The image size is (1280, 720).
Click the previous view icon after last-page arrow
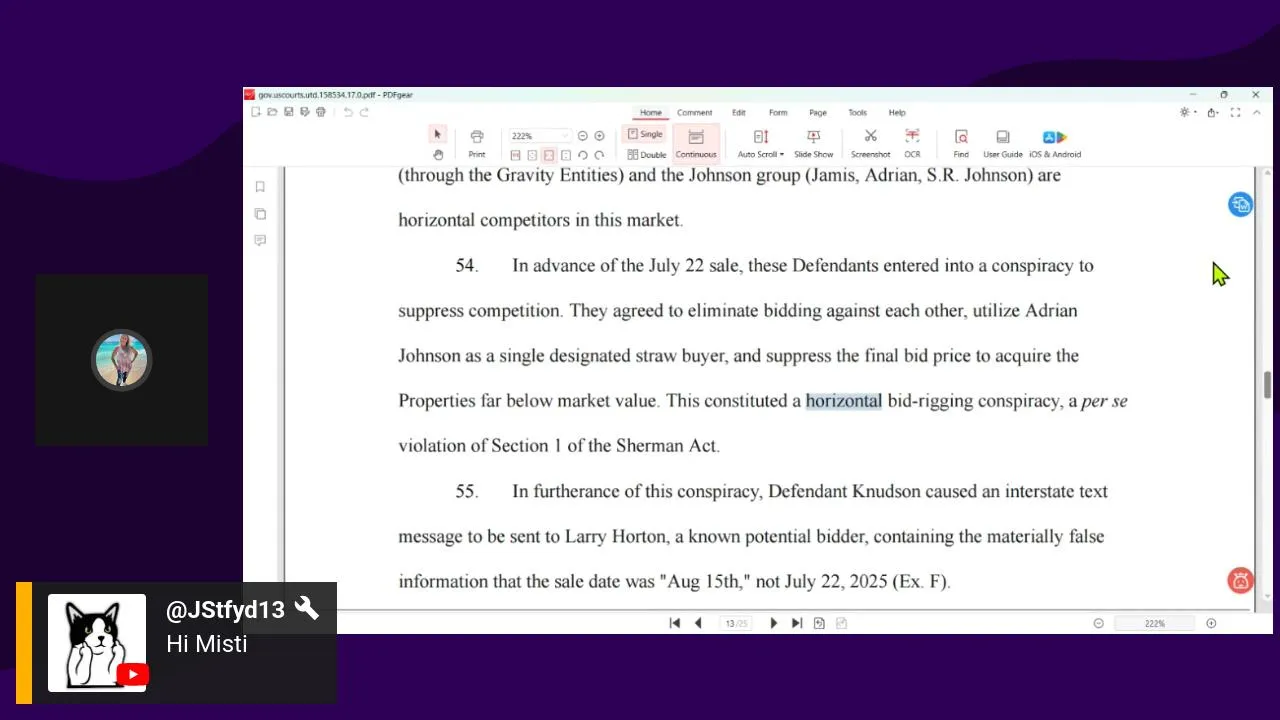819,623
